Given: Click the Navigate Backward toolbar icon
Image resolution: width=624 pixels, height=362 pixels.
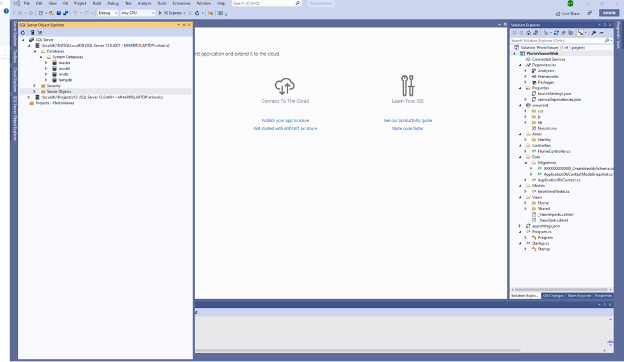Looking at the screenshot, I should 20,13.
